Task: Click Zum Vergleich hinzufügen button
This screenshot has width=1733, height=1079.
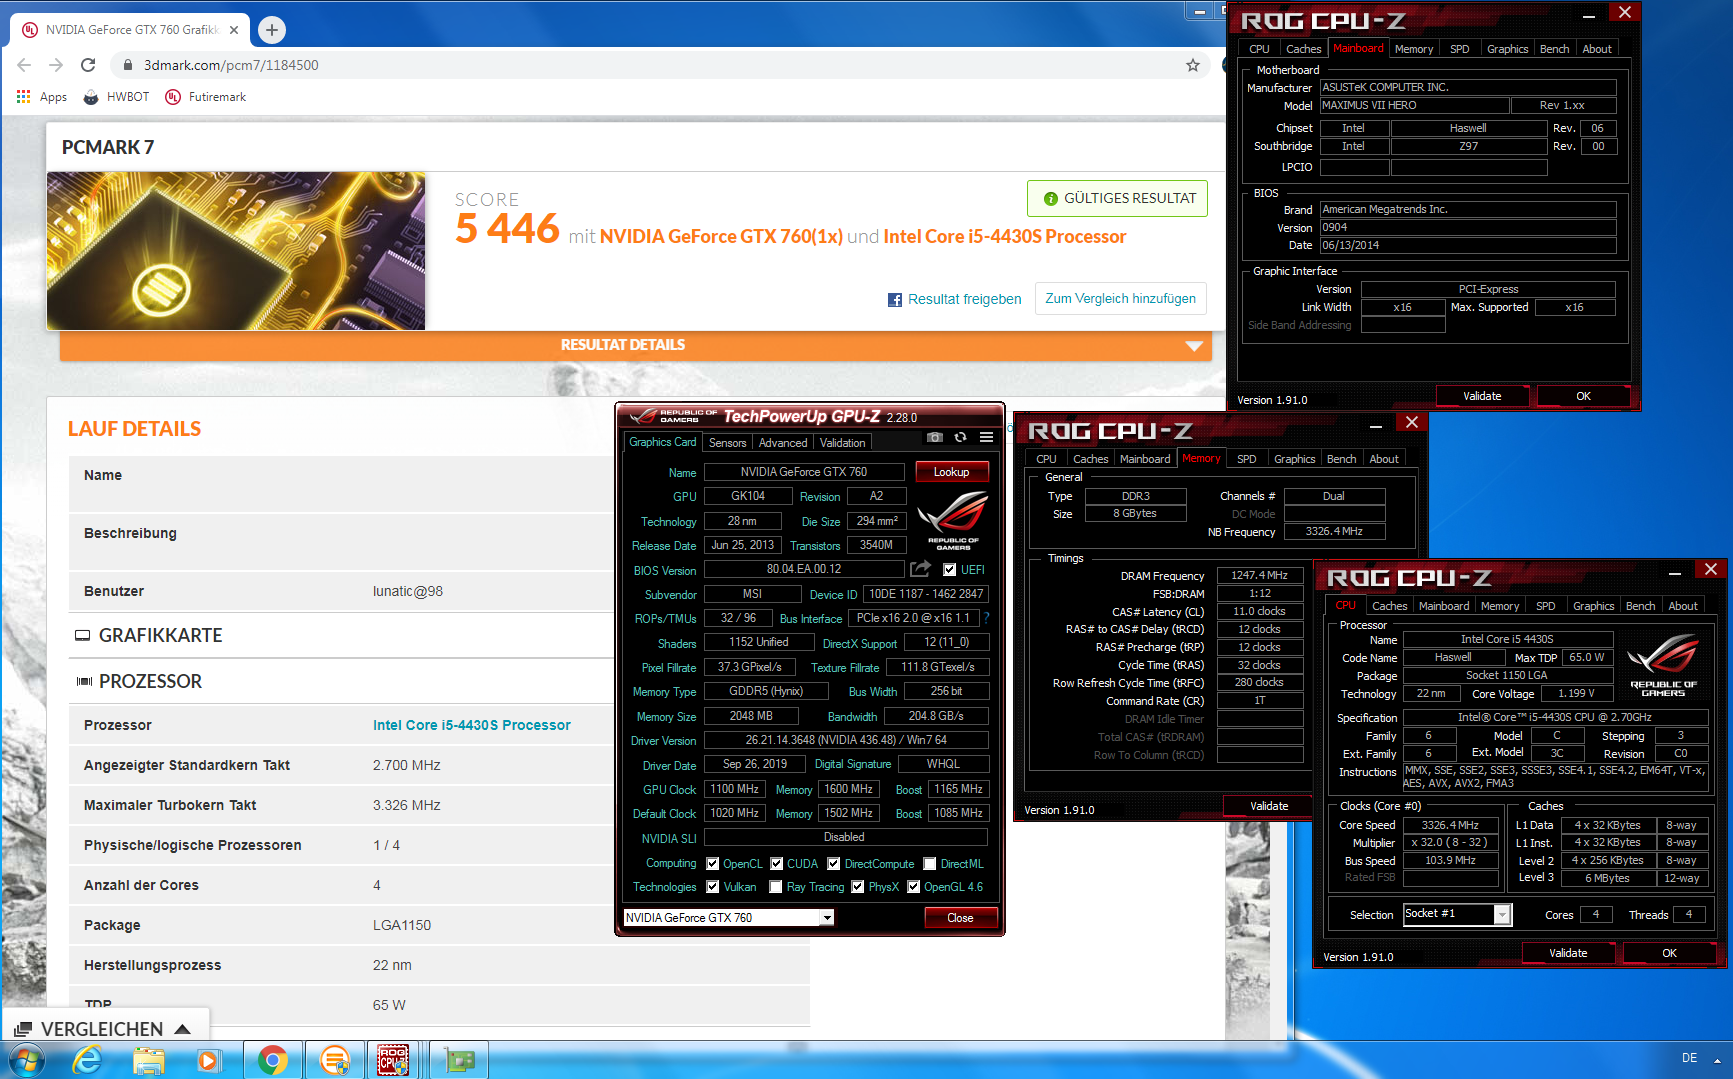Action: pyautogui.click(x=1120, y=299)
